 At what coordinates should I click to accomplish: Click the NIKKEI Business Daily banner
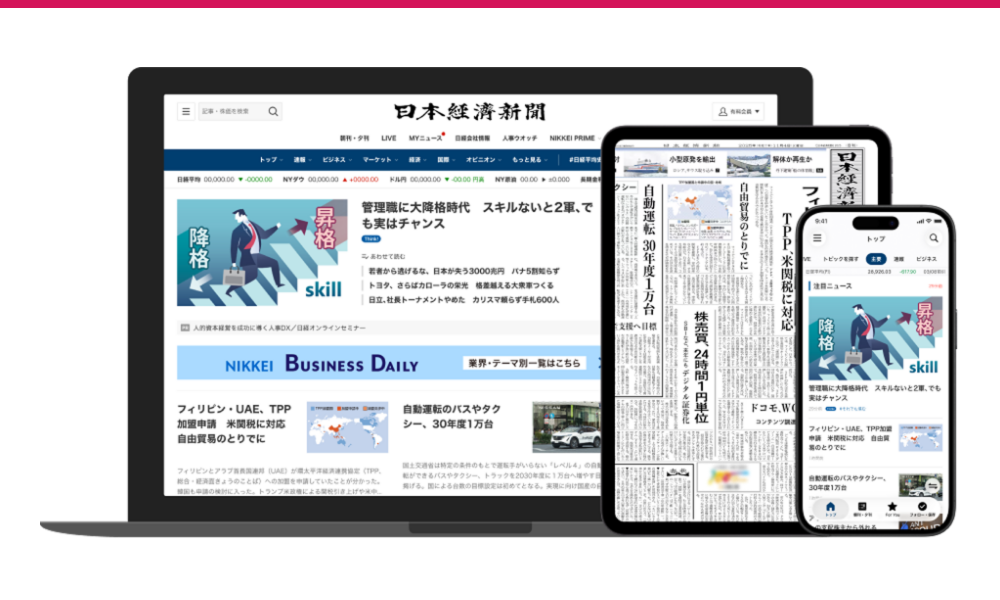point(388,363)
